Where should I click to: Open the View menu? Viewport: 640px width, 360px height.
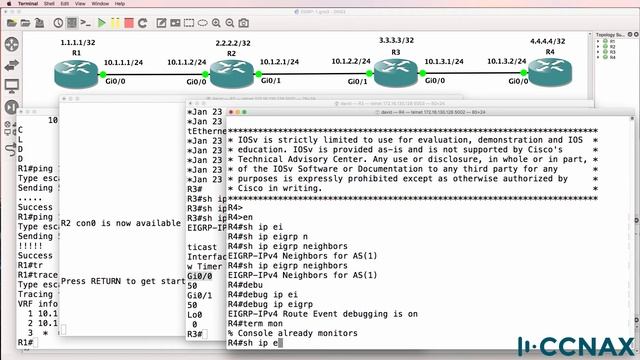[80, 3]
